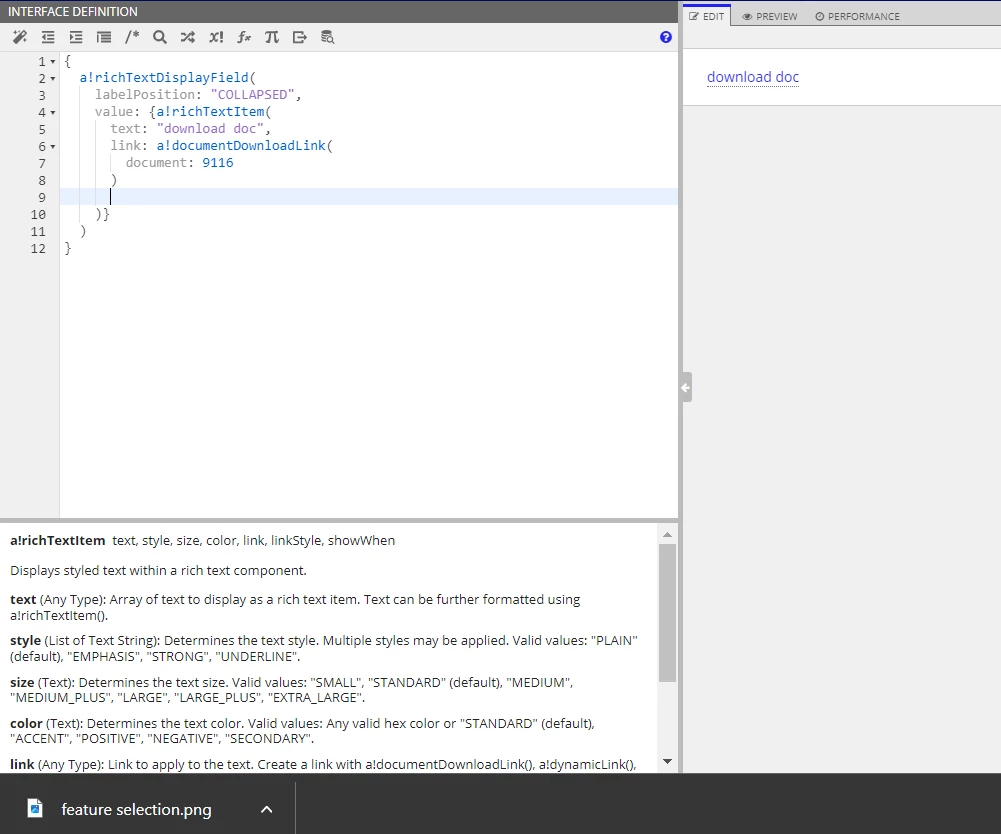Collapse the code fold on line 4
The width and height of the screenshot is (1001, 834).
(x=53, y=112)
